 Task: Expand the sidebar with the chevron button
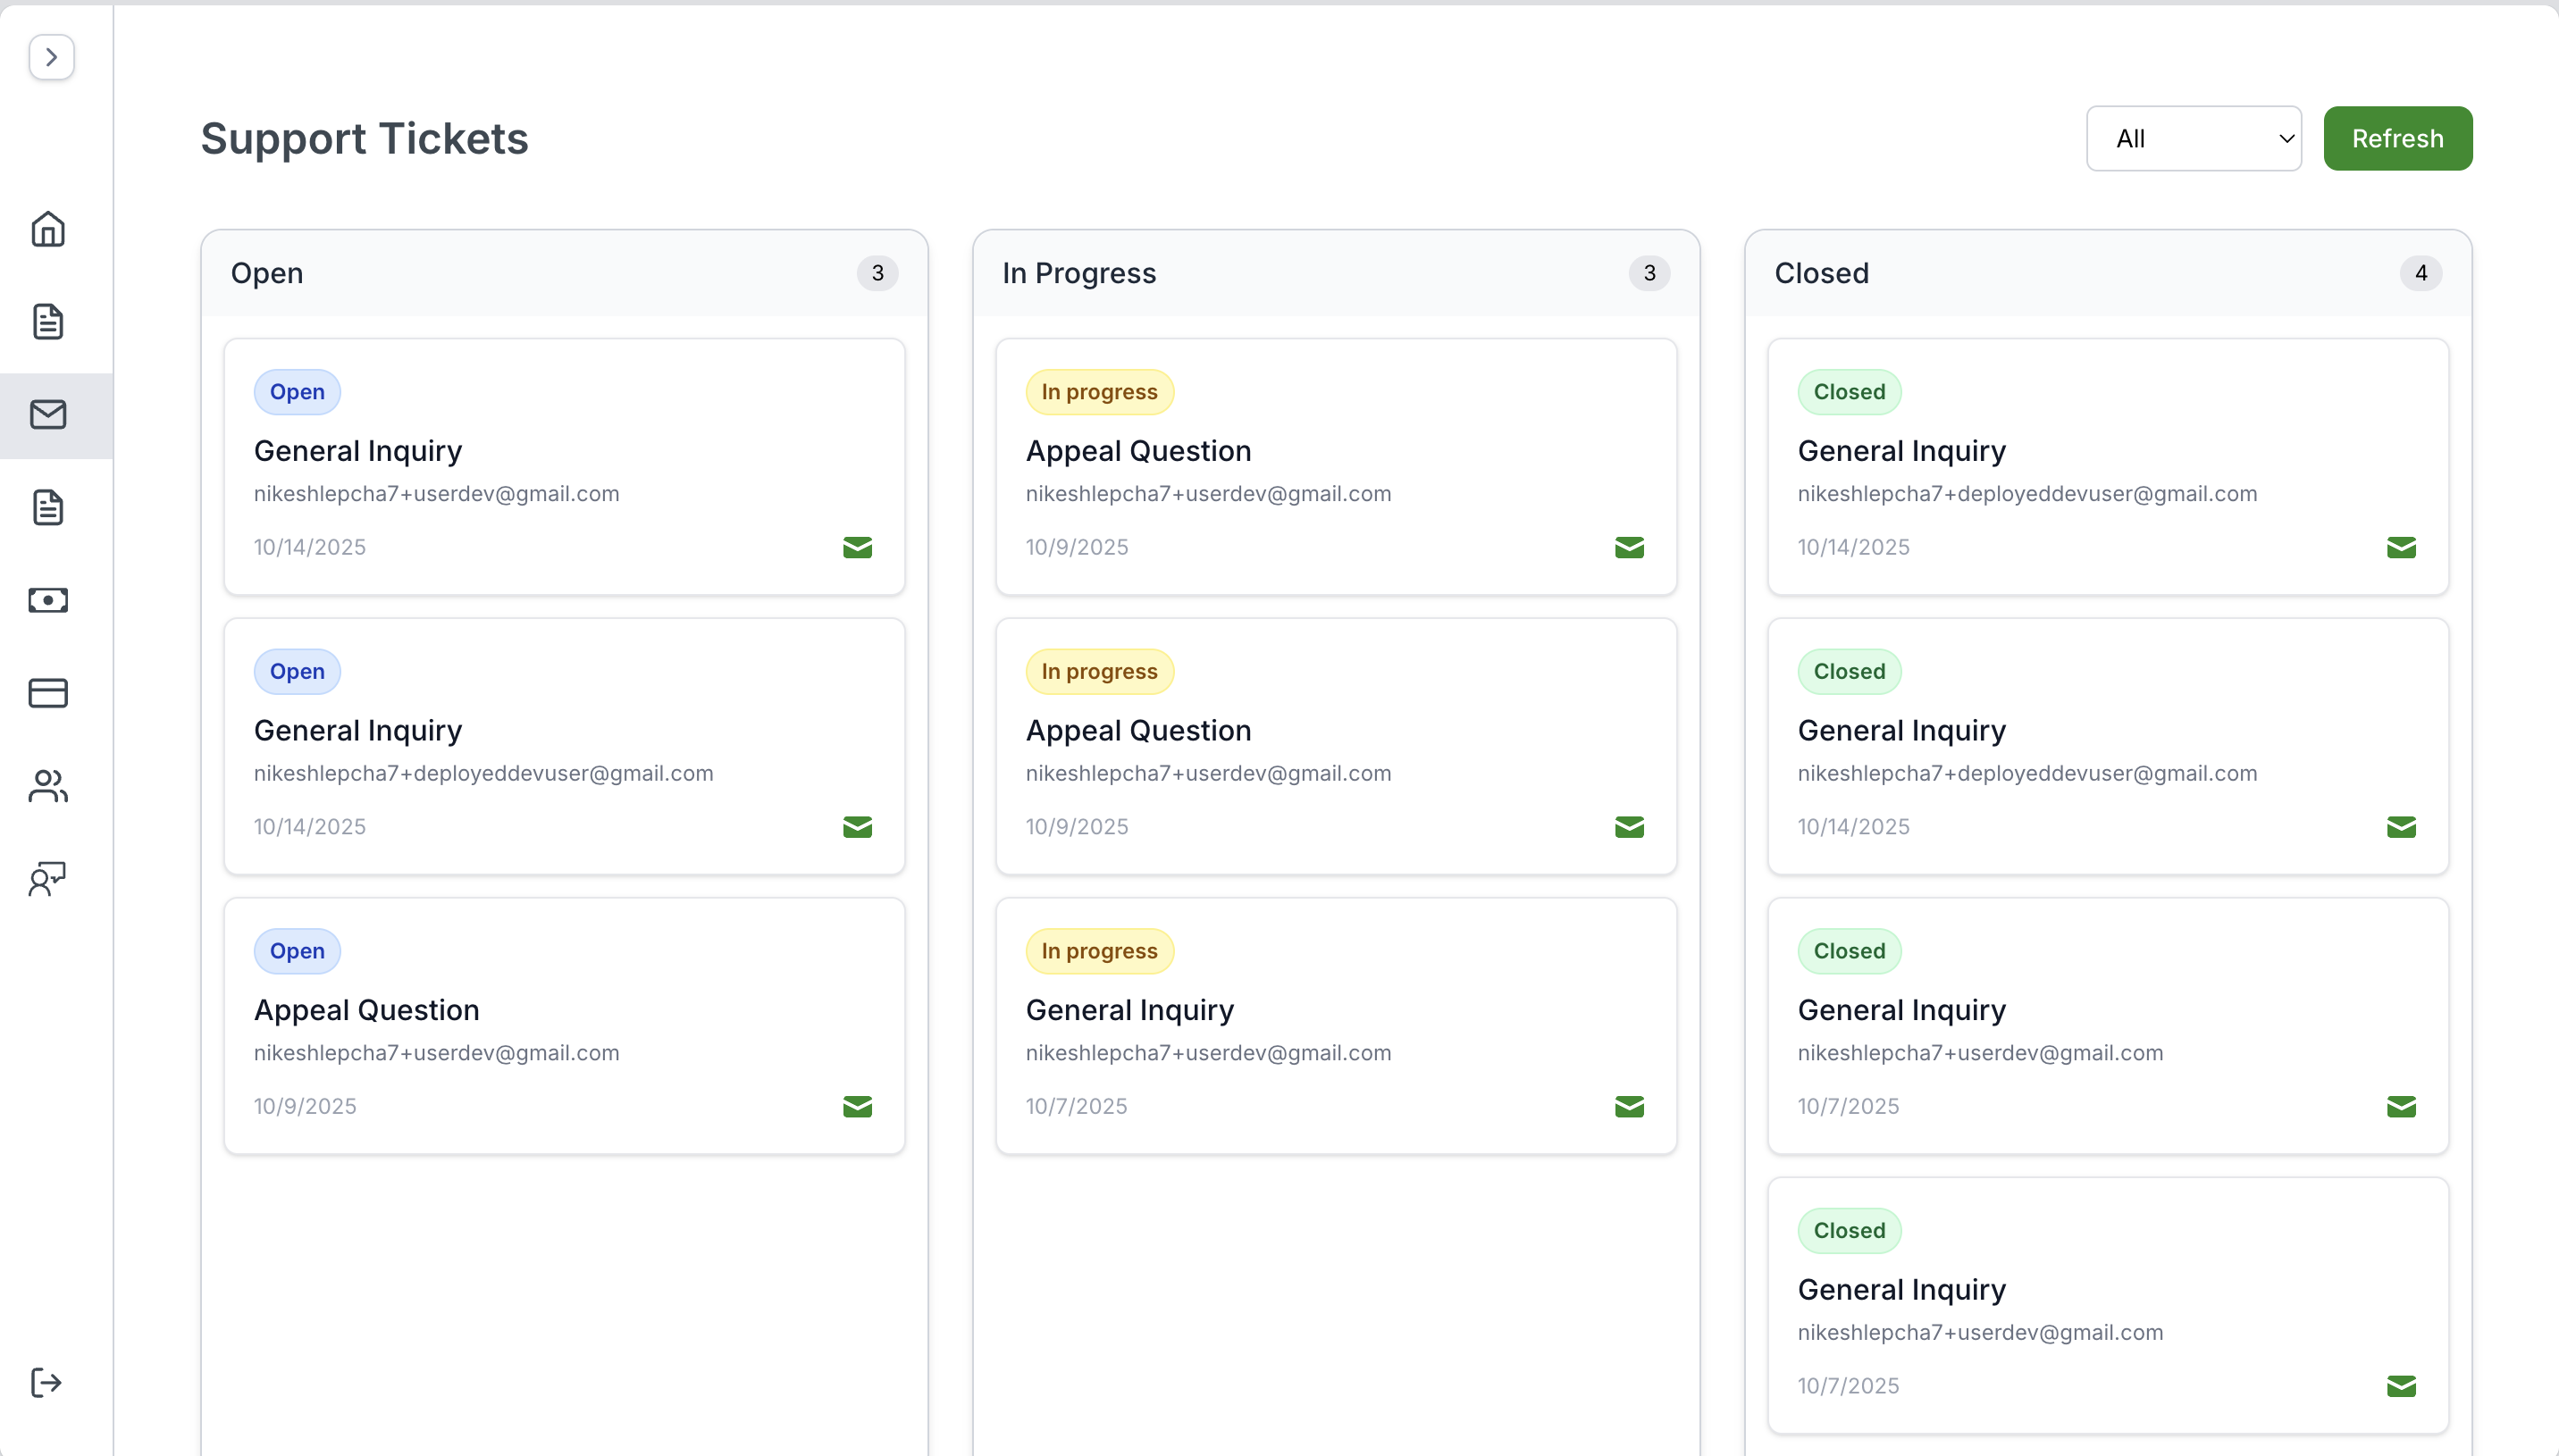(51, 57)
